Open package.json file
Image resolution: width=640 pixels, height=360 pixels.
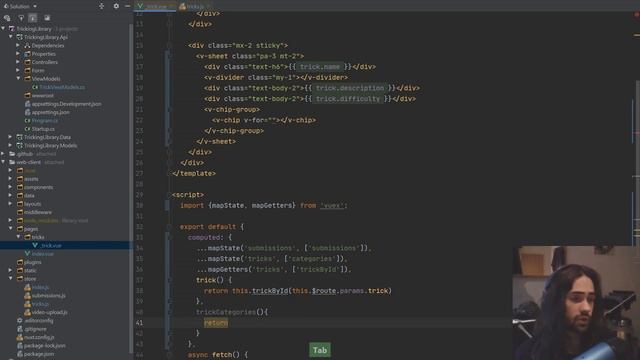coord(39,354)
